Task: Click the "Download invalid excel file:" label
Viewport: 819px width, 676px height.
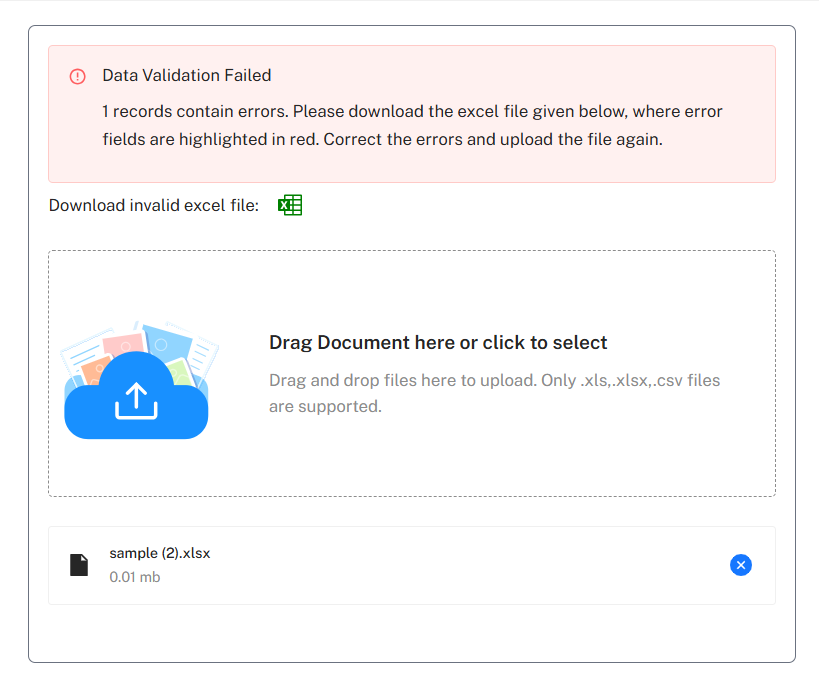Action: pos(153,205)
